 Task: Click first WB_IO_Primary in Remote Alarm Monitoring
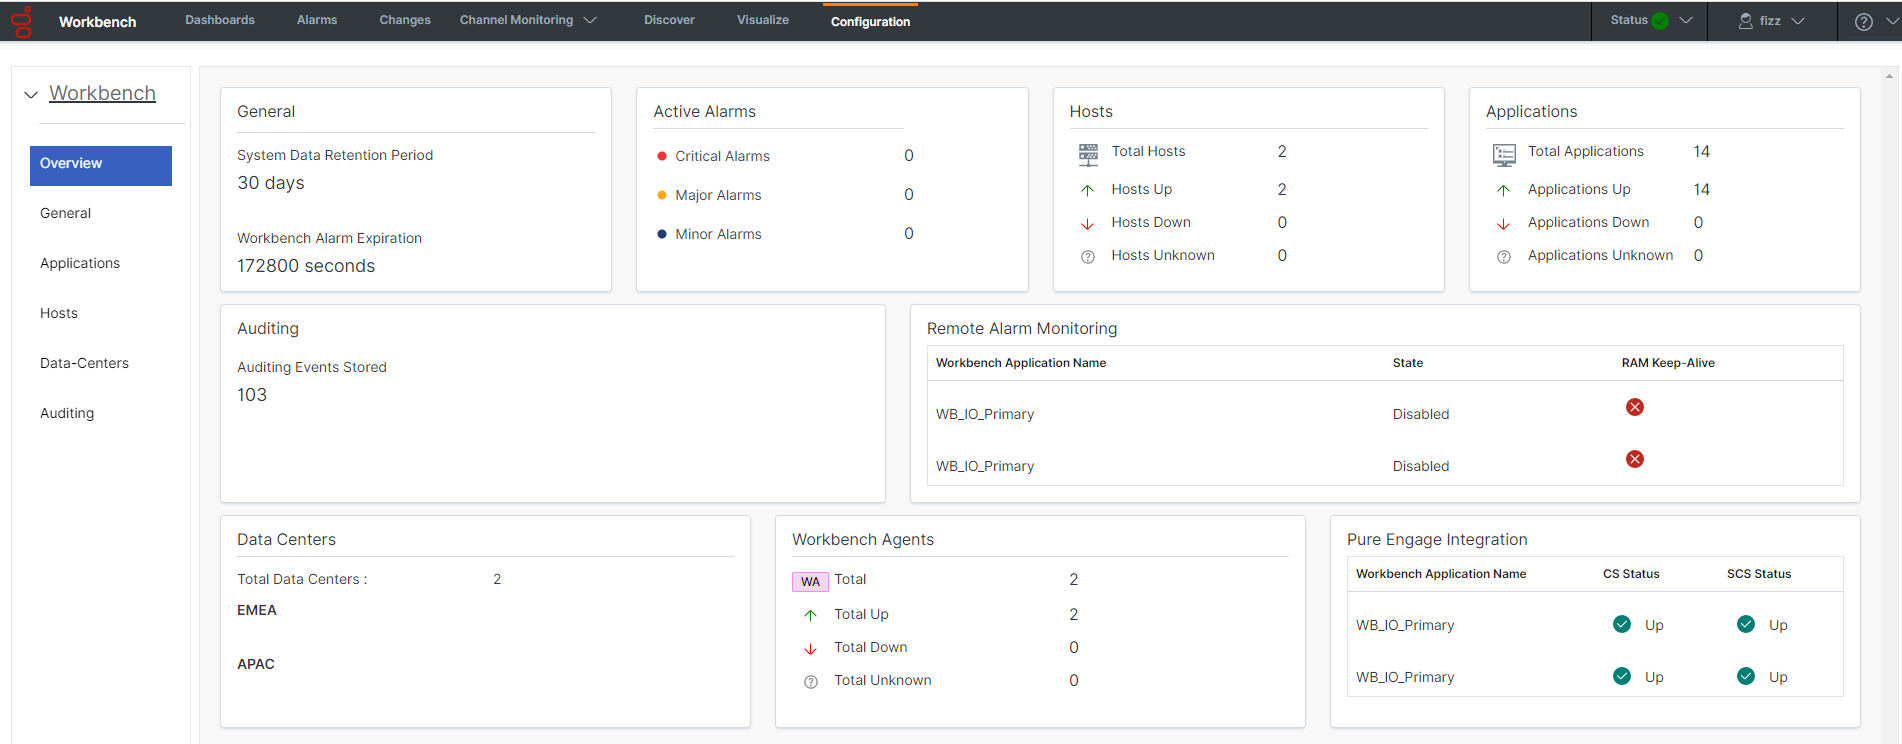[x=985, y=414]
